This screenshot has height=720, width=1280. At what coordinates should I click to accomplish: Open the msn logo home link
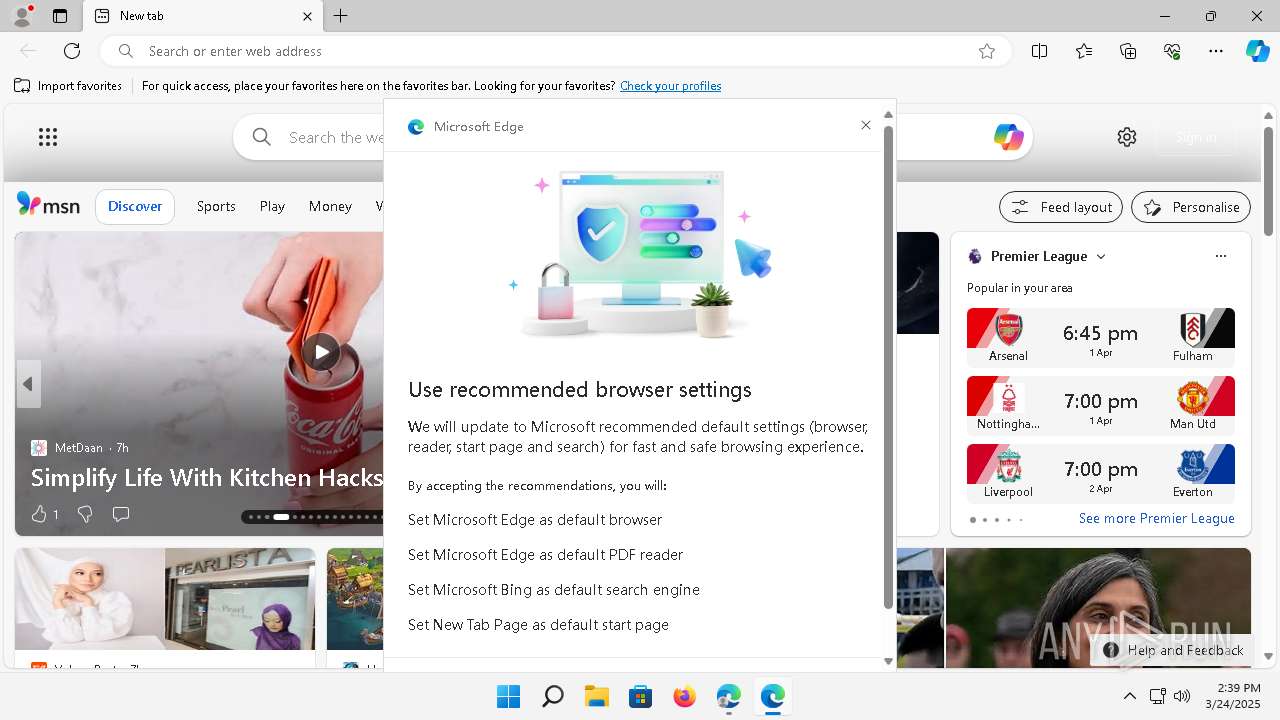(48, 205)
